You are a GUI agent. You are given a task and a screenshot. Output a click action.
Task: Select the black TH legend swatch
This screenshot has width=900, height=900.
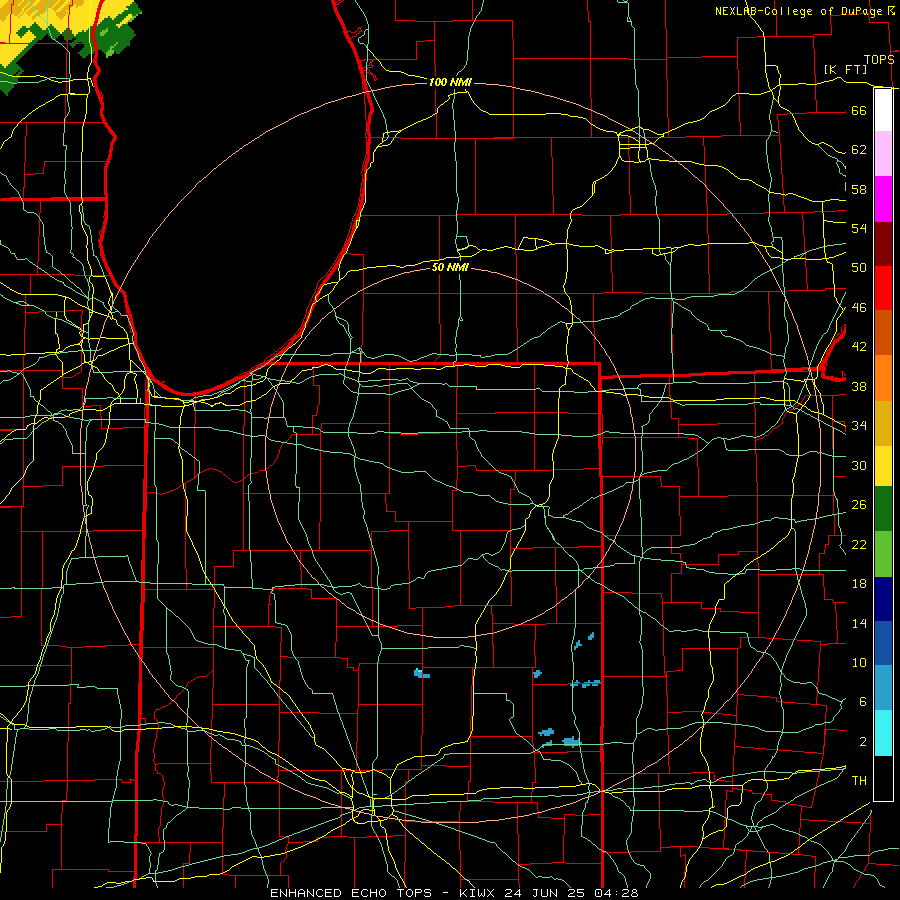coord(883,778)
